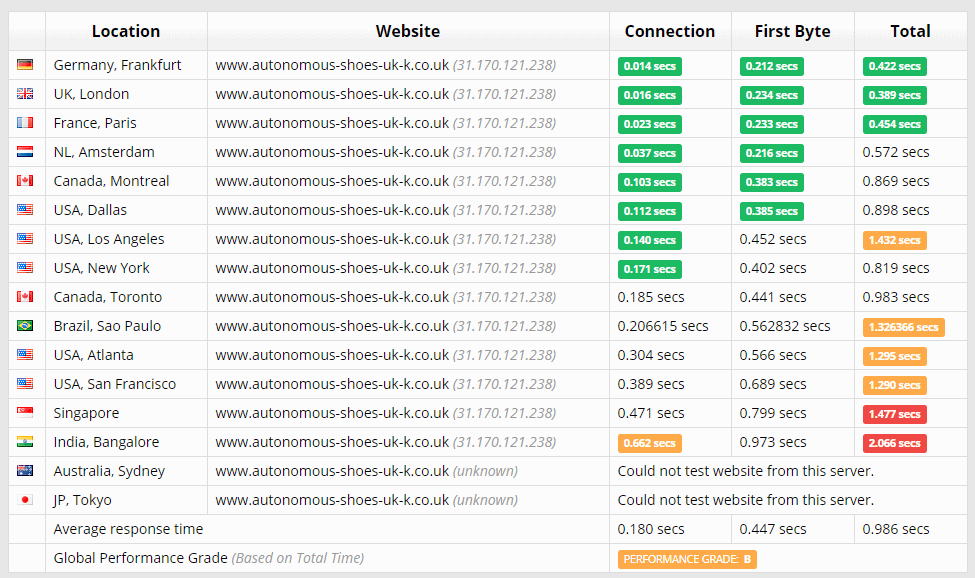
Task: Click the 0.037 secs badge for Amsterdam
Action: click(x=650, y=154)
